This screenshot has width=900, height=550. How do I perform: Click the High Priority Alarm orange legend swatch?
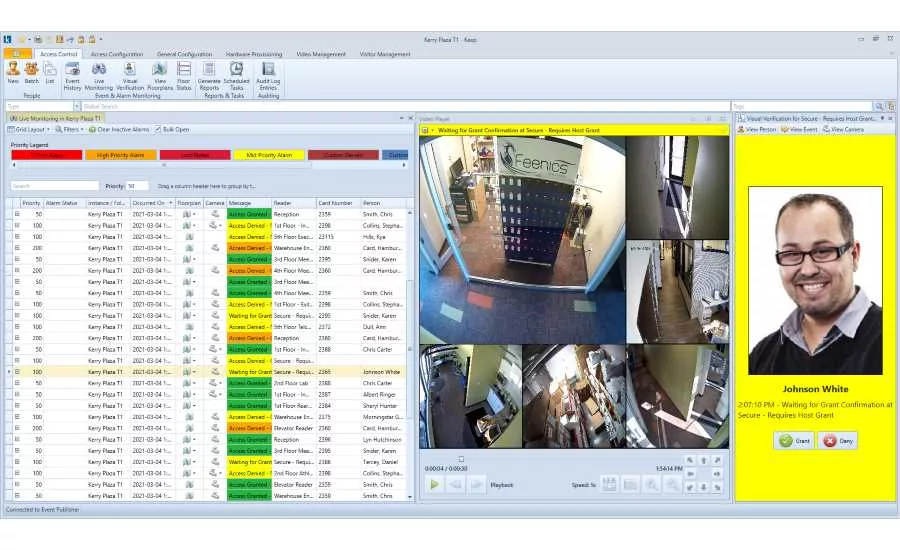pos(121,155)
